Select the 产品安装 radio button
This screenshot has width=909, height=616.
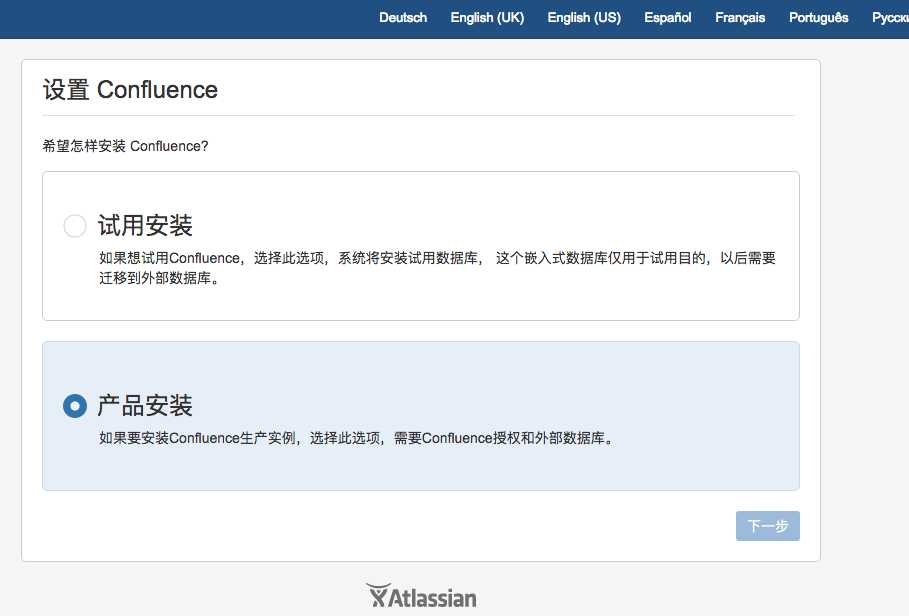coord(75,406)
